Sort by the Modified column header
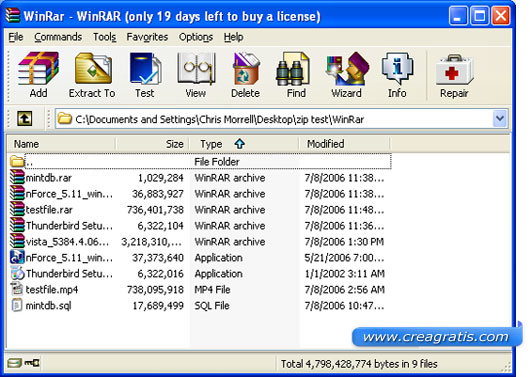The image size is (530, 377). point(344,144)
